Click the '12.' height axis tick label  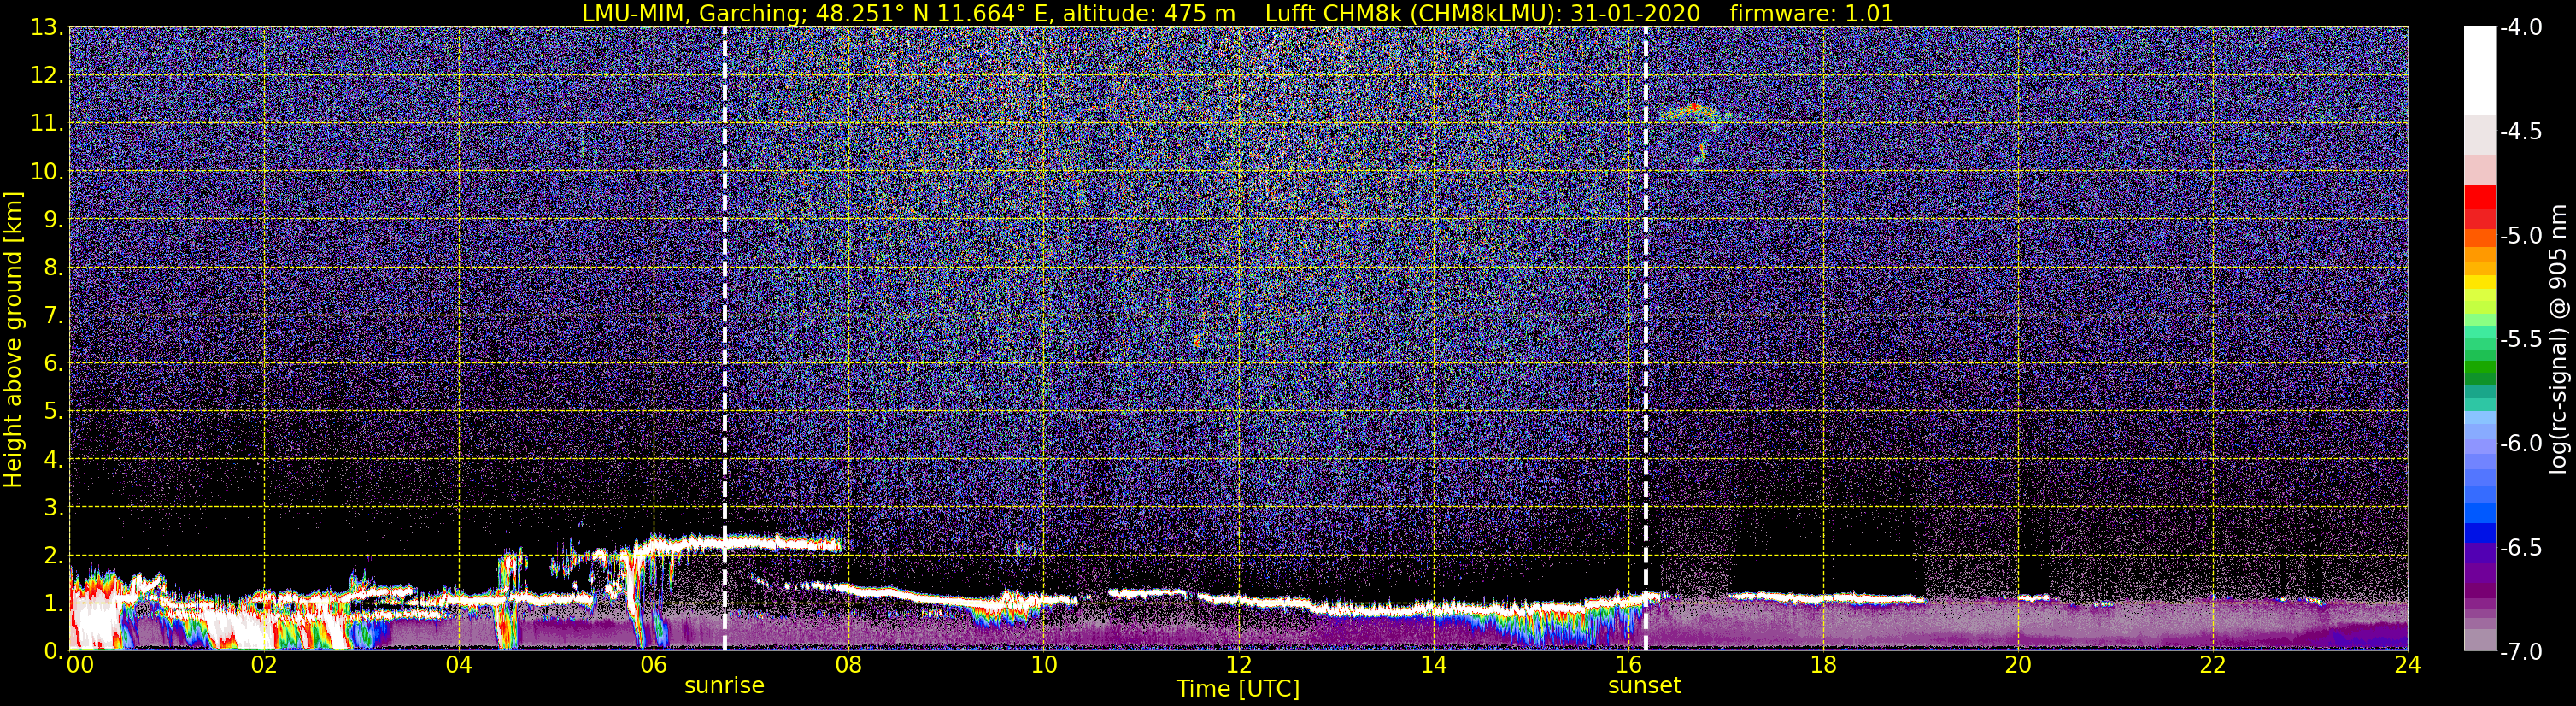click(46, 76)
